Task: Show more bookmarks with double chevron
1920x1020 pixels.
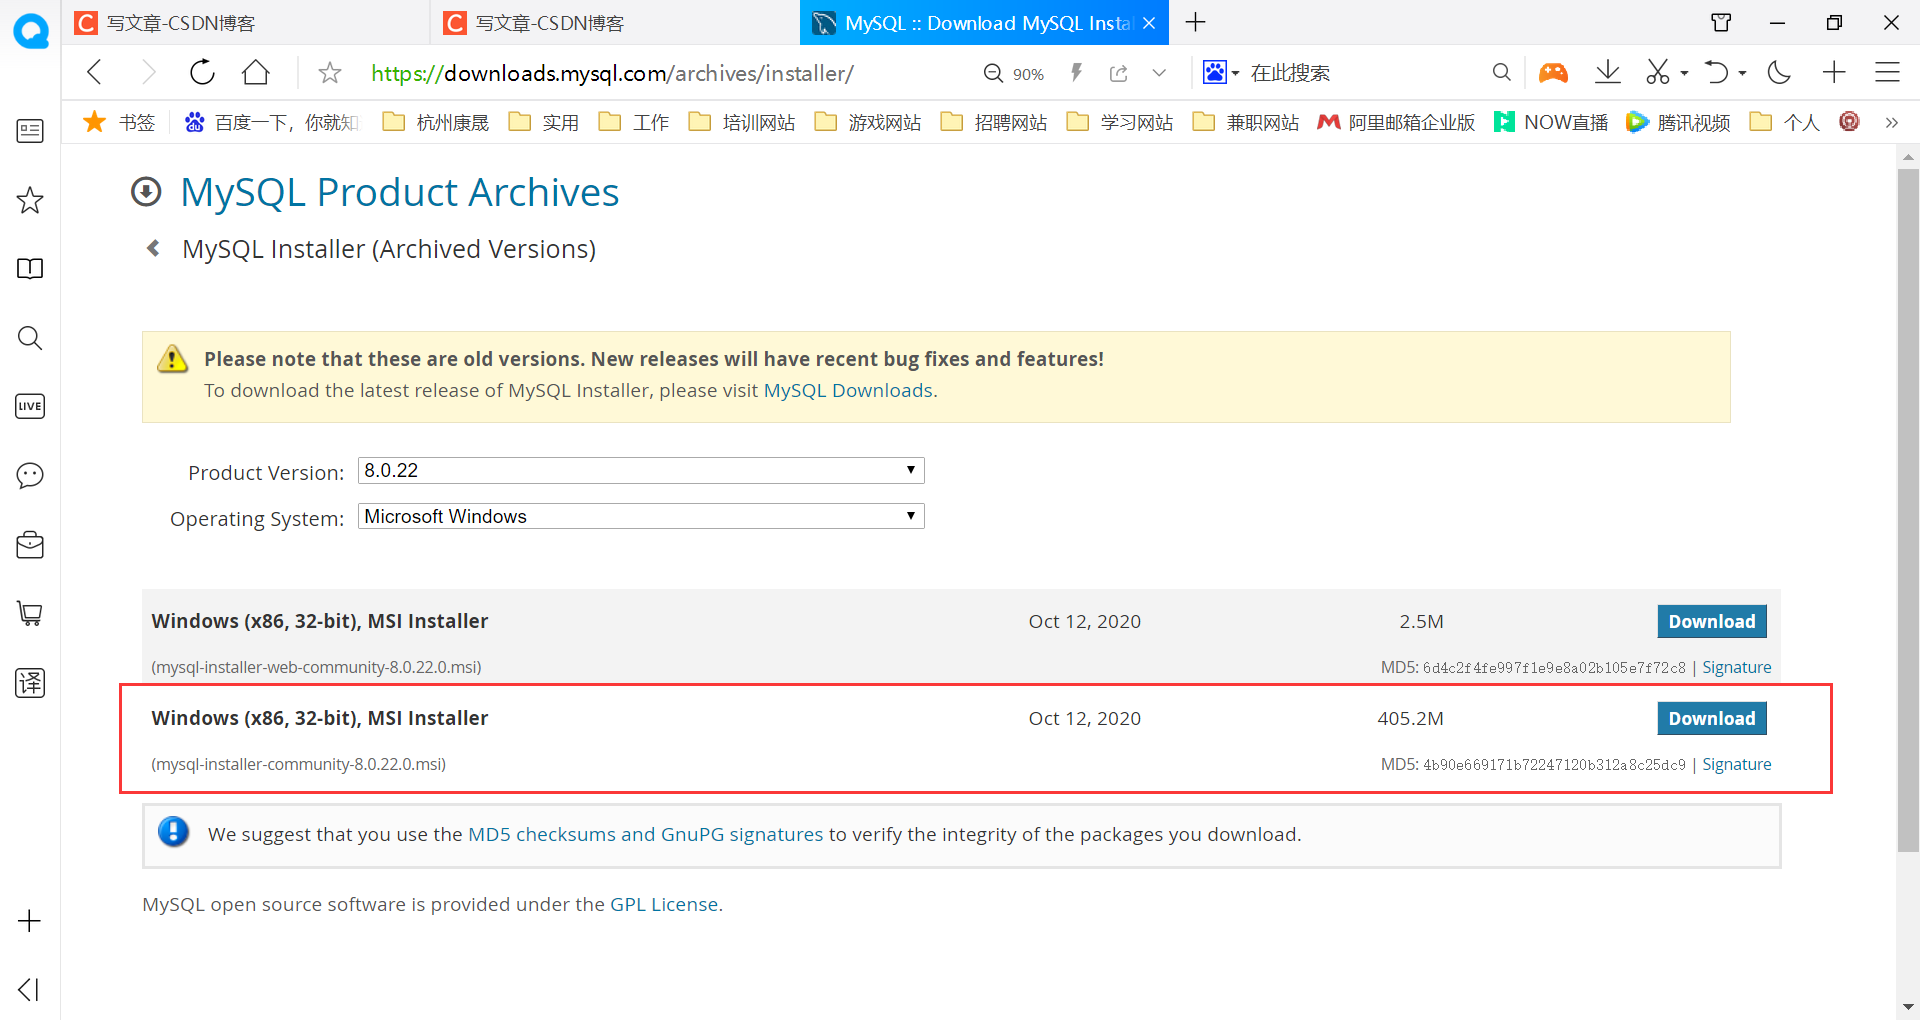Action: (x=1891, y=122)
